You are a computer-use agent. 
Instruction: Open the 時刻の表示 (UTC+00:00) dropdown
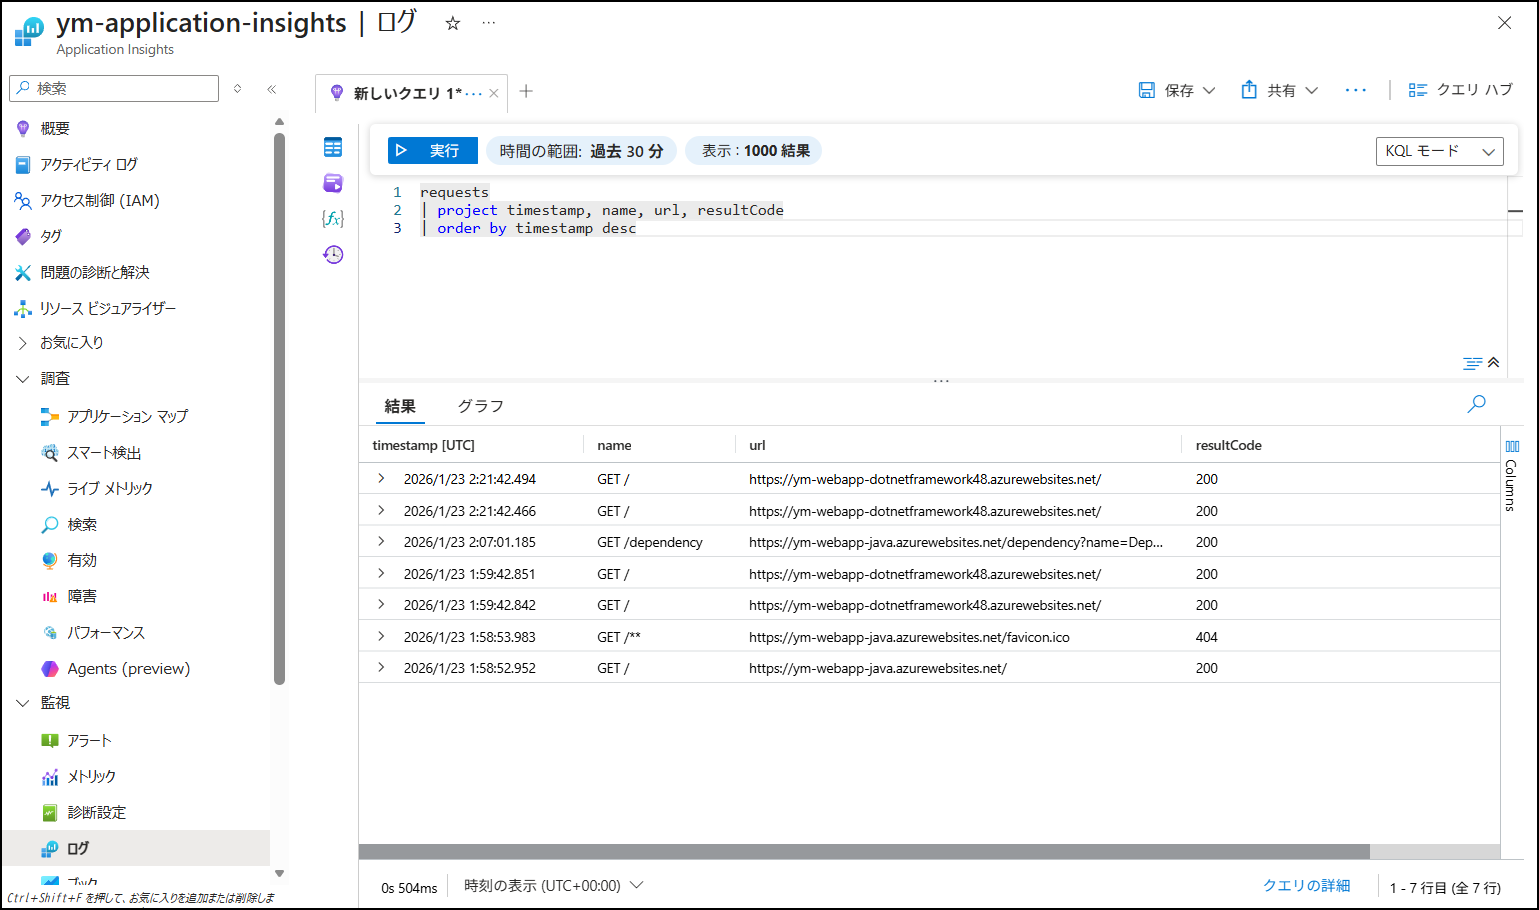pyautogui.click(x=554, y=886)
